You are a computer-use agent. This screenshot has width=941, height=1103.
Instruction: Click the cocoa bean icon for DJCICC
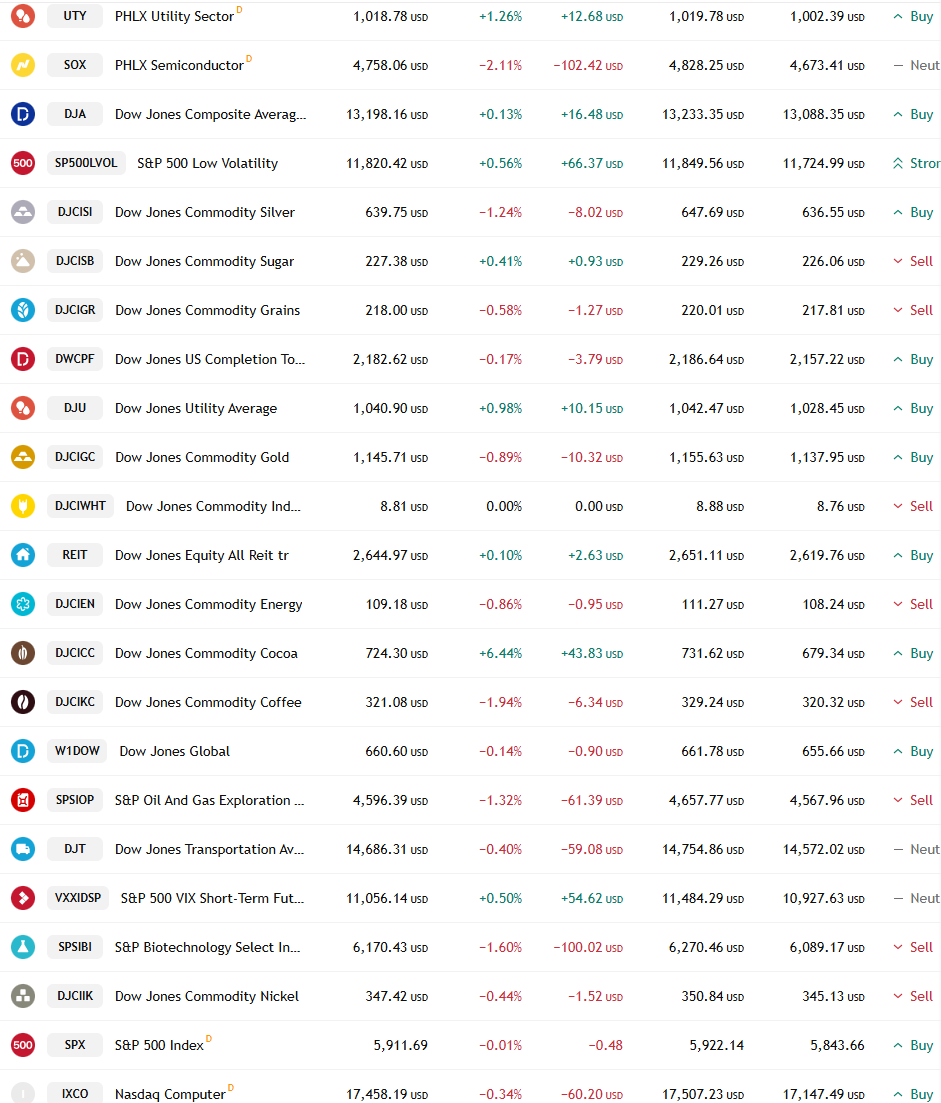pos(23,653)
